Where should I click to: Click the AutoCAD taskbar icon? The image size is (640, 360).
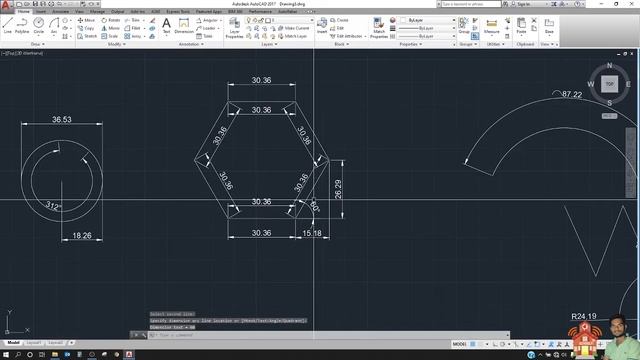pos(129,355)
